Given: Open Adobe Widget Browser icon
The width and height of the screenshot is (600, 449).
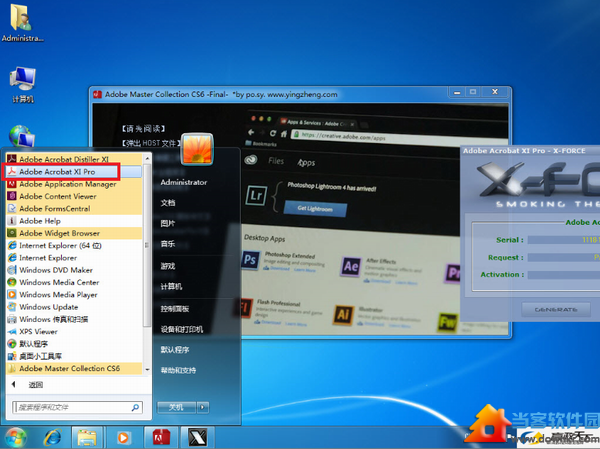Looking at the screenshot, I should 12,233.
